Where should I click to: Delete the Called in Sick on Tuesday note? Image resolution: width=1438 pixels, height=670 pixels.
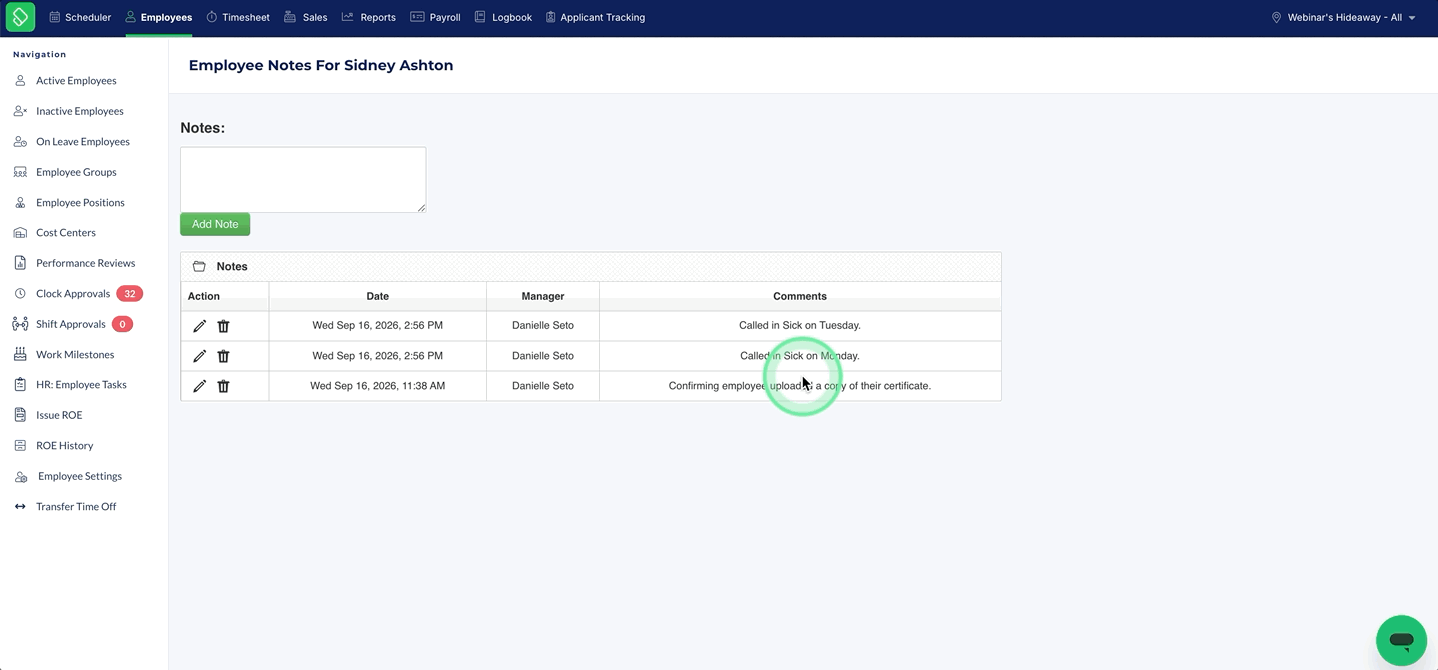click(x=223, y=326)
